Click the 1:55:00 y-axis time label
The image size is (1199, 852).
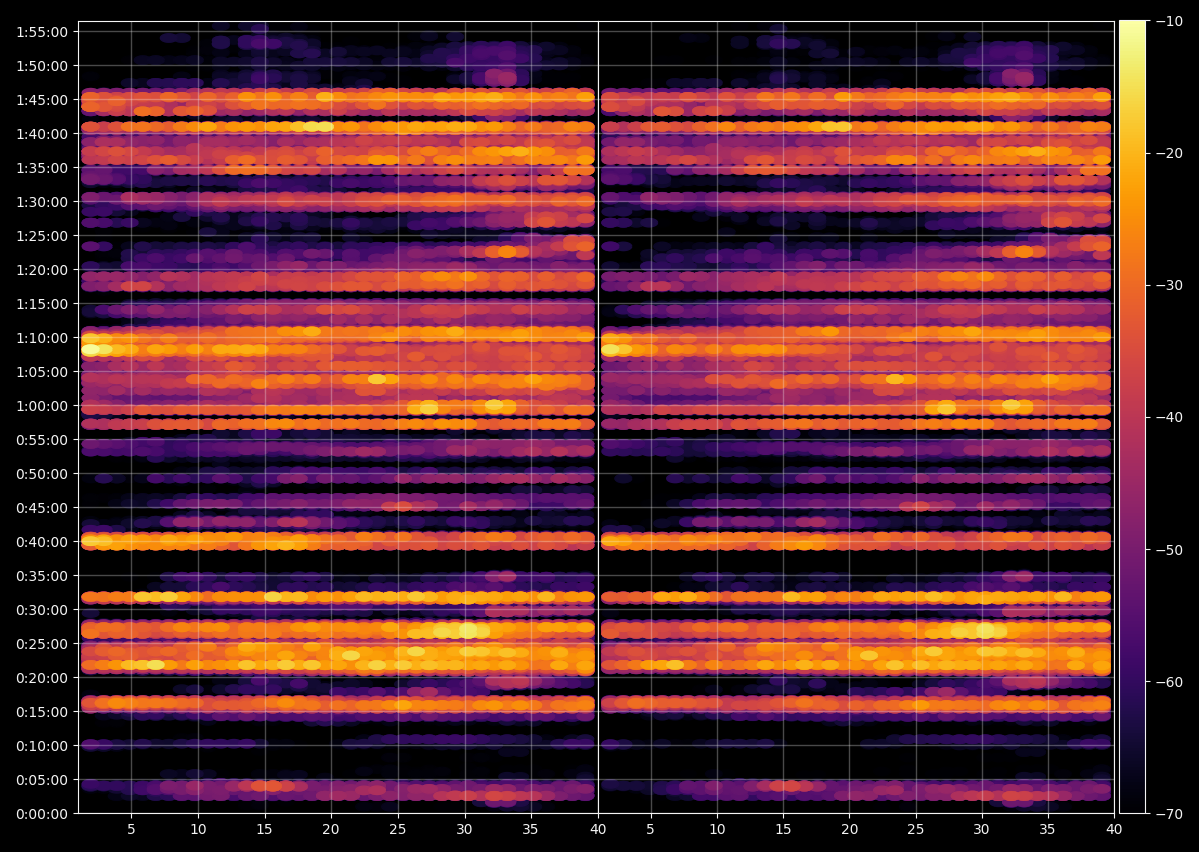click(x=42, y=32)
